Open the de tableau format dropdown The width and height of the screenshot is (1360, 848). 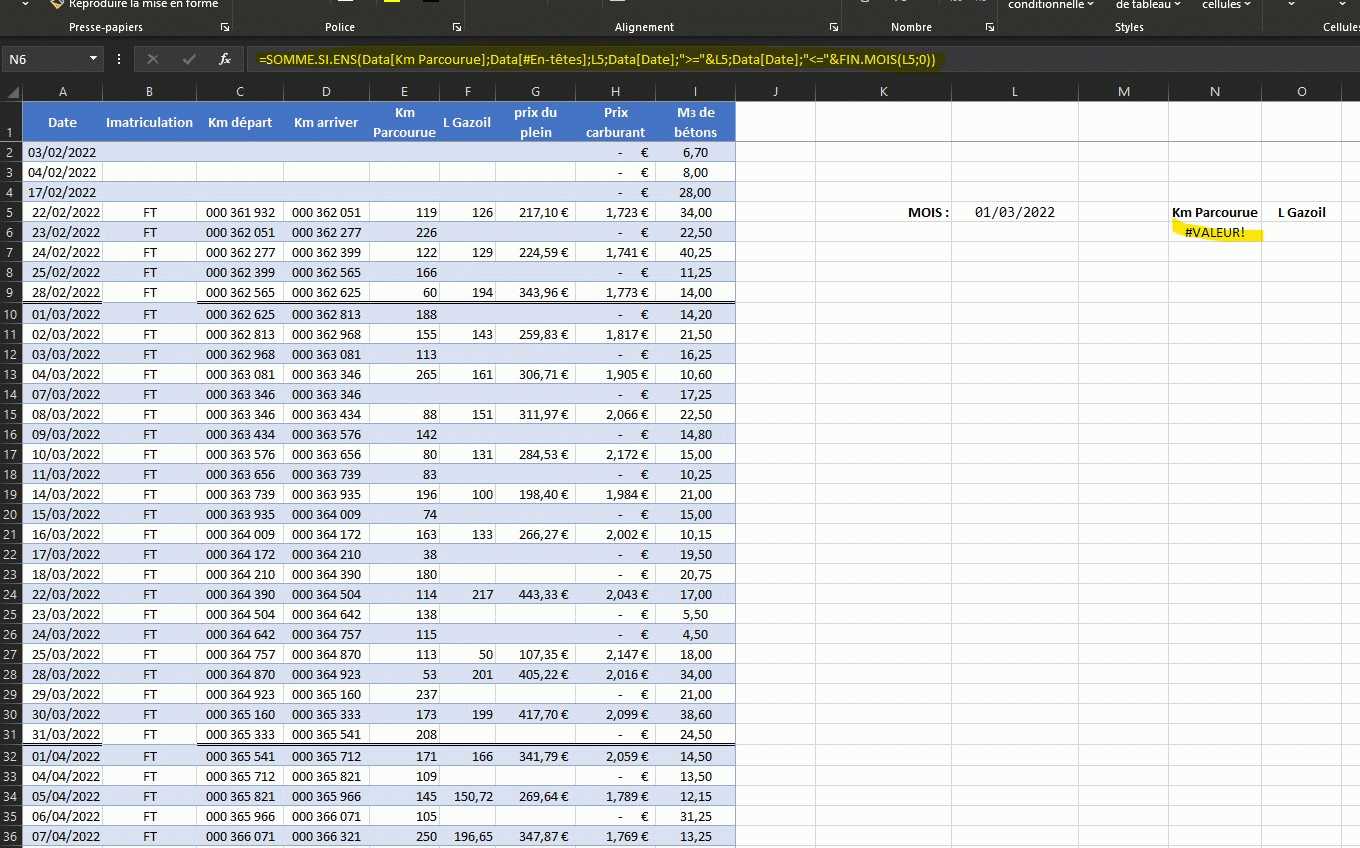click(x=1147, y=5)
